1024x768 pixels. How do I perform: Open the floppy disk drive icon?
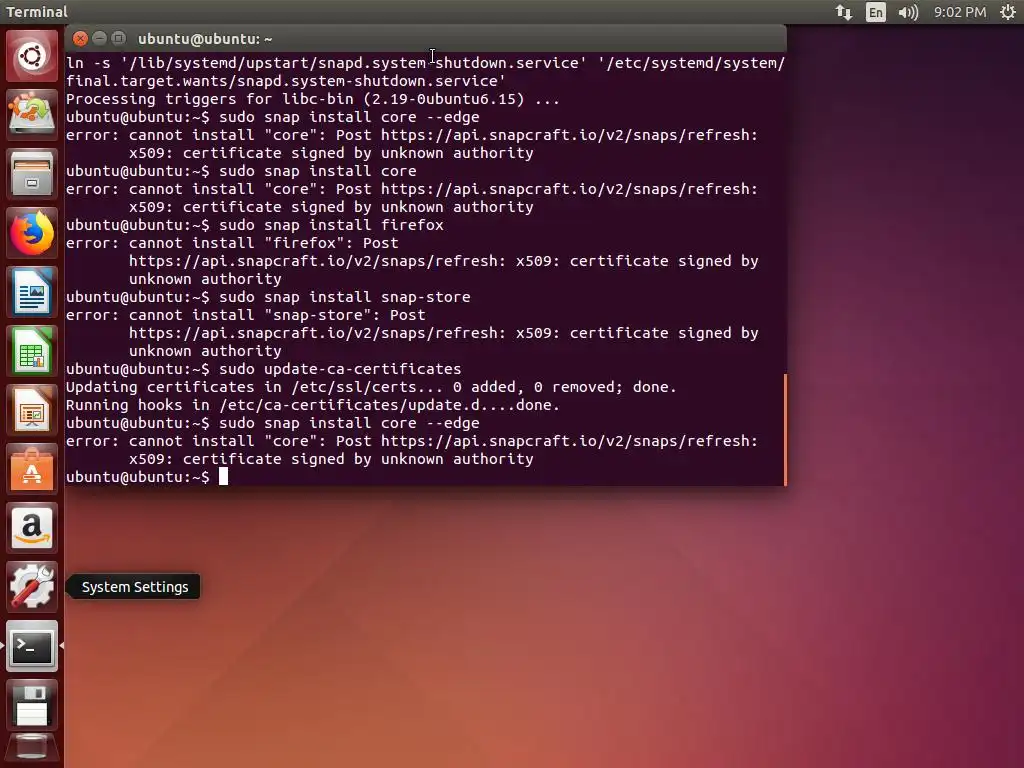(x=31, y=705)
